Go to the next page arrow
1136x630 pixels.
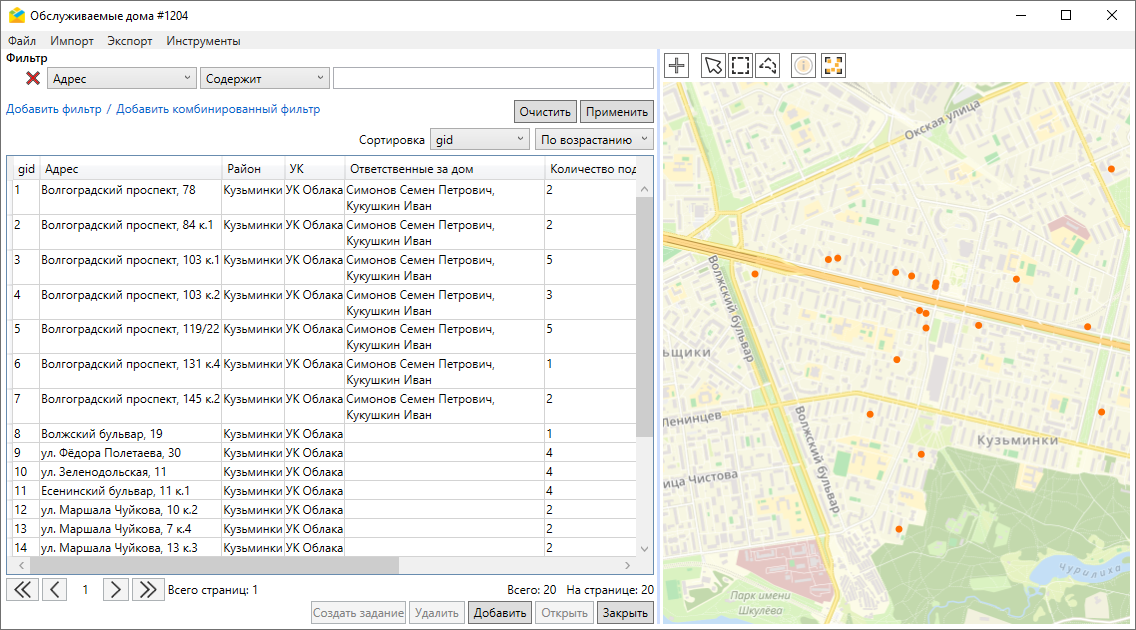pyautogui.click(x=117, y=590)
